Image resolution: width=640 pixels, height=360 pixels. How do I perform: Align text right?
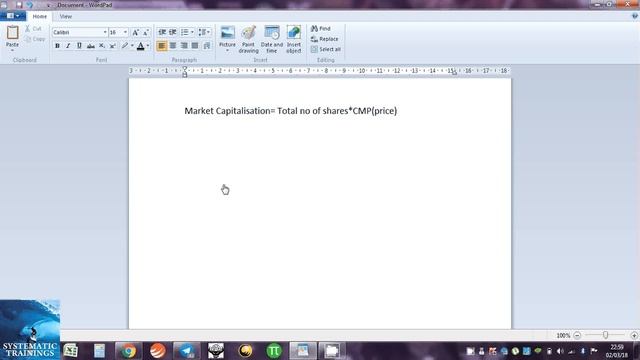(184, 46)
